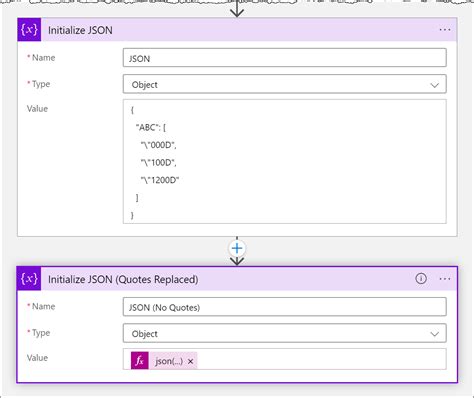Remove the json(...) expression token
474x398 pixels.
click(x=190, y=361)
